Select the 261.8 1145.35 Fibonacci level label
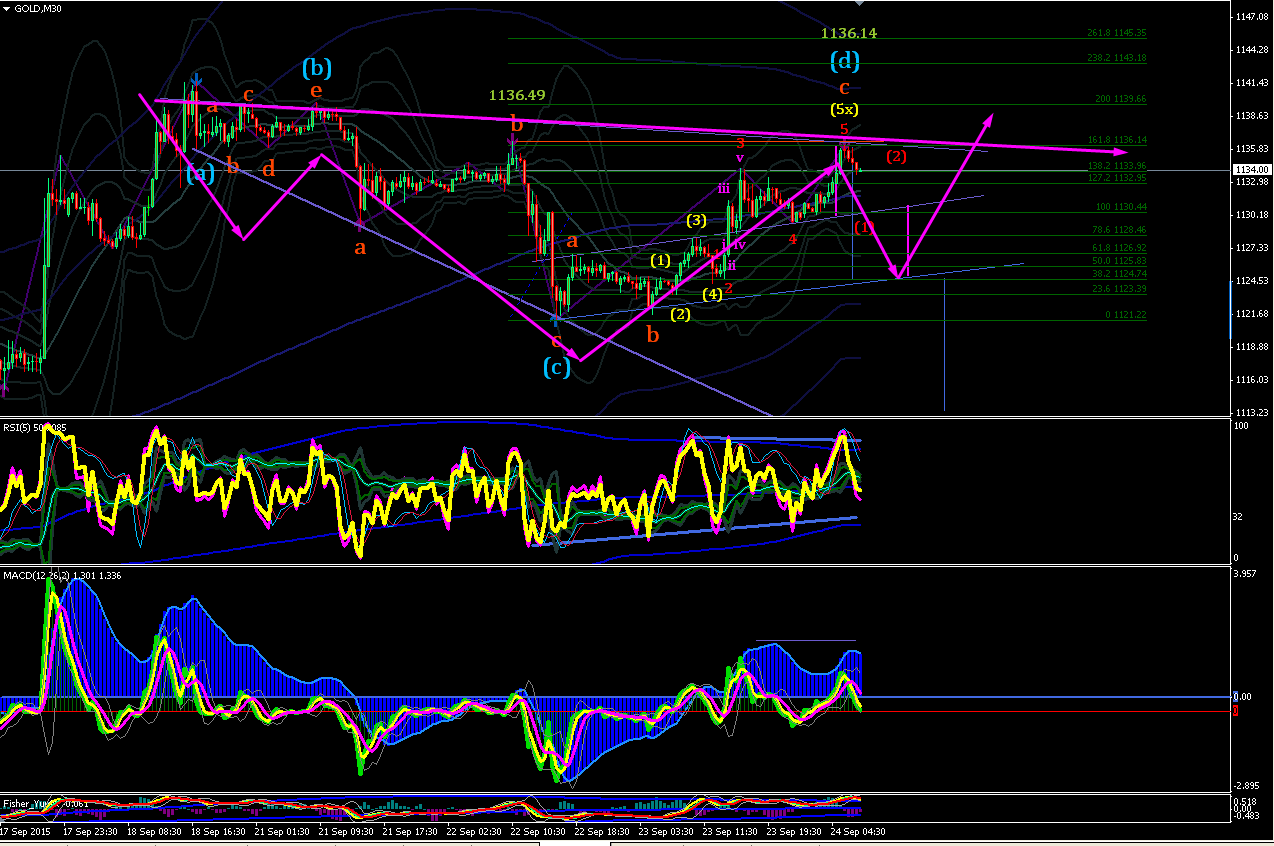 click(x=1116, y=33)
